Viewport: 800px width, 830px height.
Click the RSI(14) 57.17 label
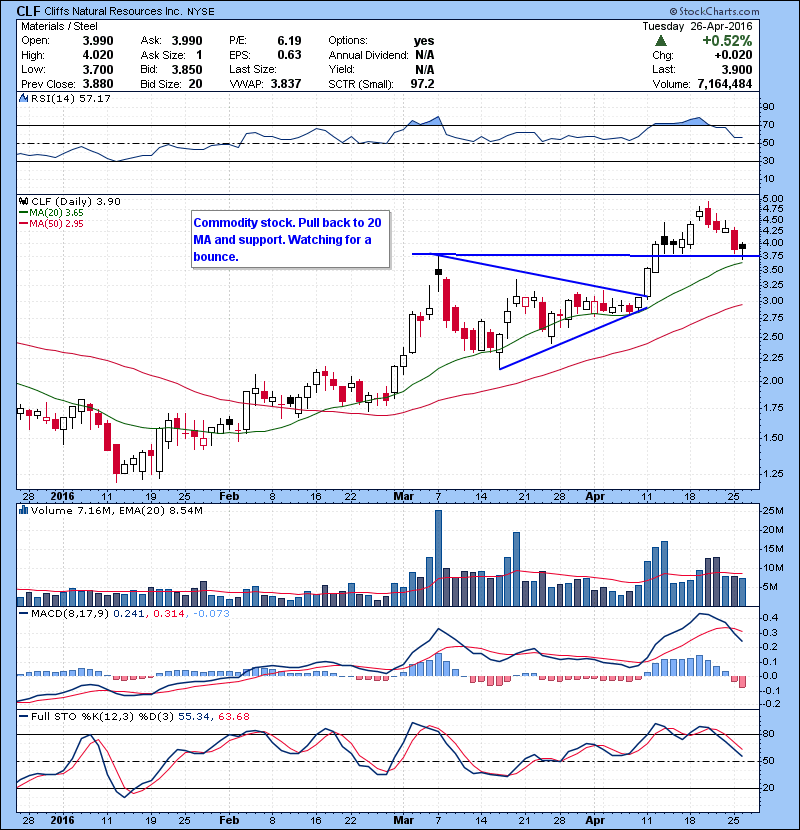coord(71,98)
